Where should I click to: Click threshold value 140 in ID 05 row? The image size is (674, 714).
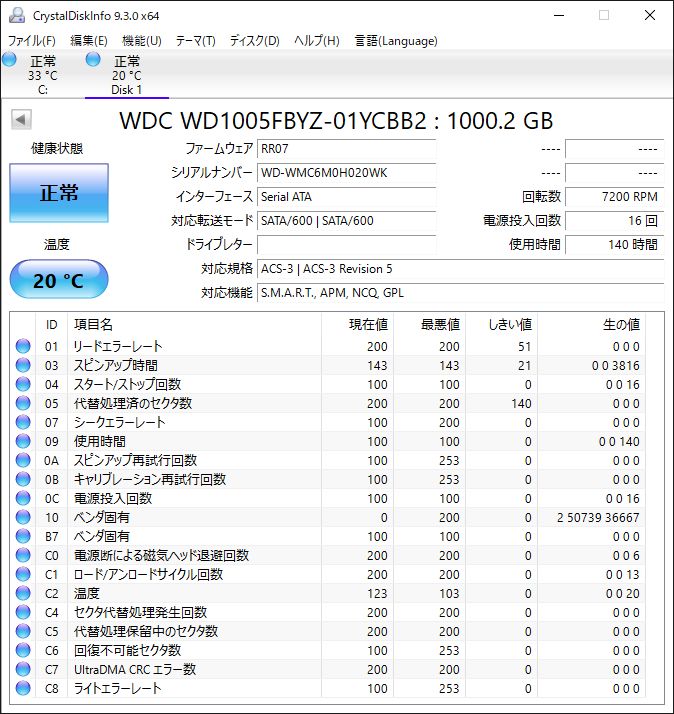point(521,404)
